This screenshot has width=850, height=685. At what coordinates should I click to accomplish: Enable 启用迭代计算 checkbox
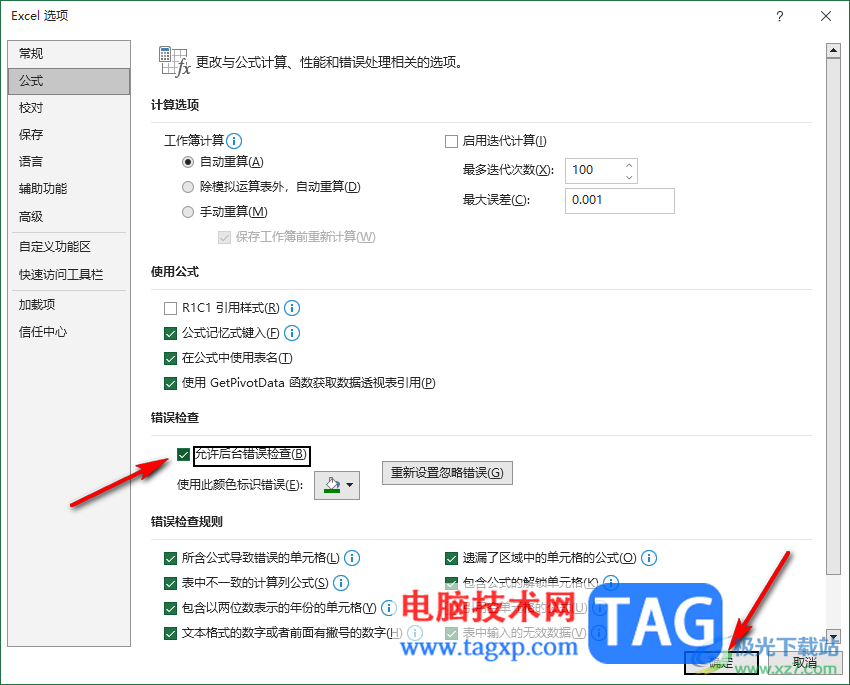click(x=451, y=141)
